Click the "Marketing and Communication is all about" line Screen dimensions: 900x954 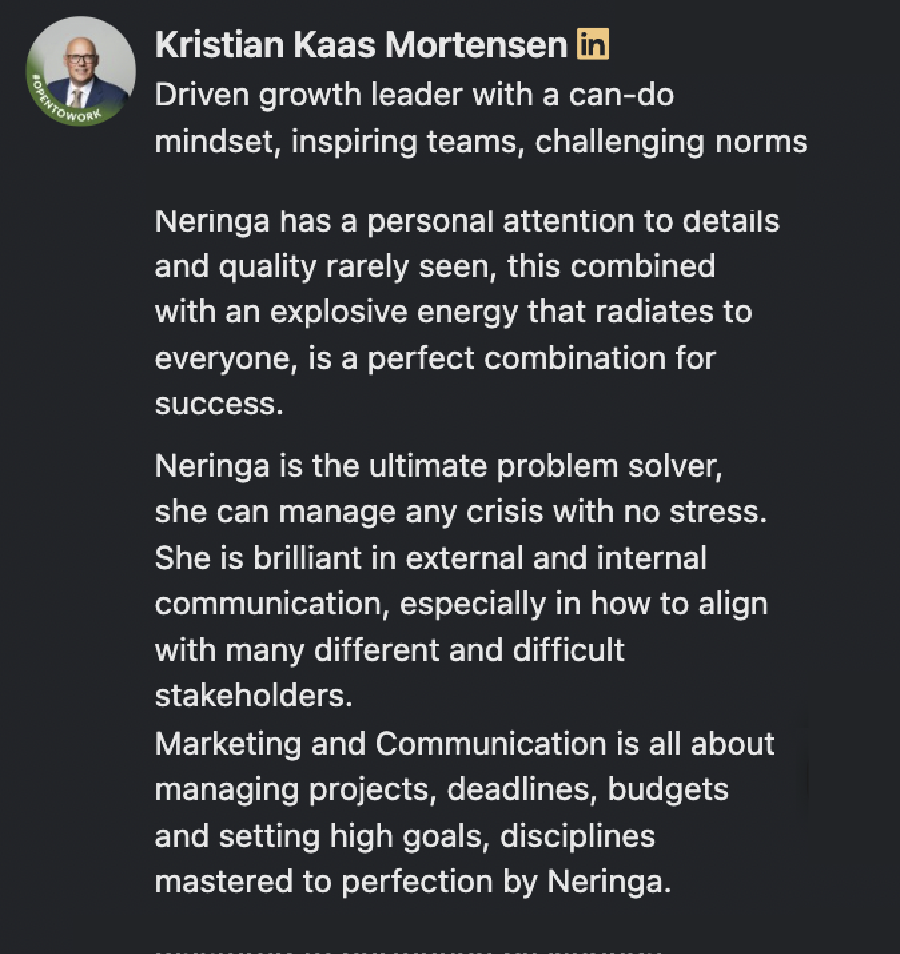click(x=464, y=744)
